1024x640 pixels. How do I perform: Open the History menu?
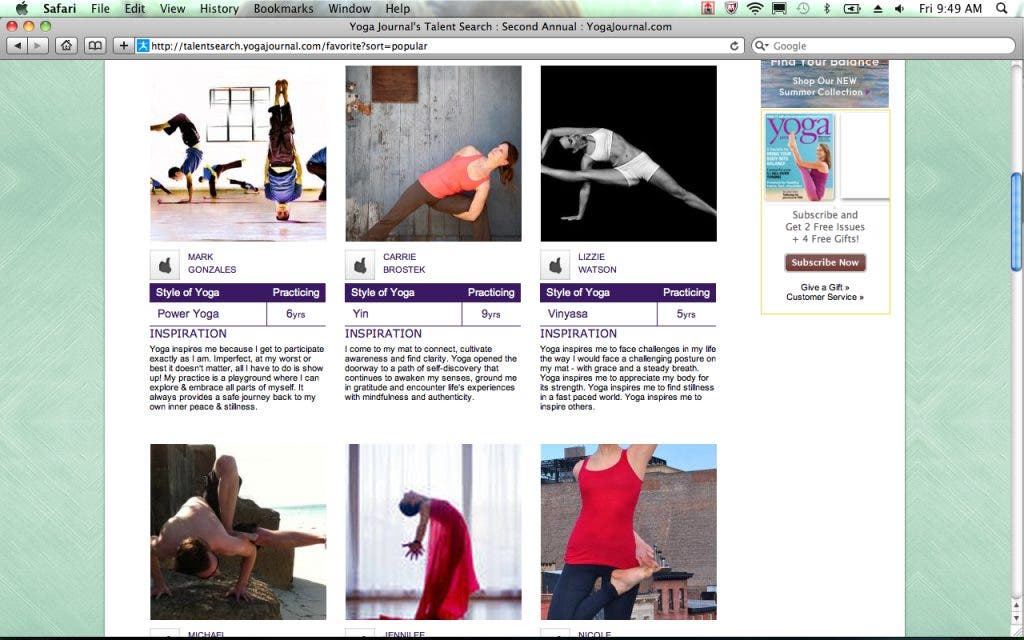(x=219, y=8)
